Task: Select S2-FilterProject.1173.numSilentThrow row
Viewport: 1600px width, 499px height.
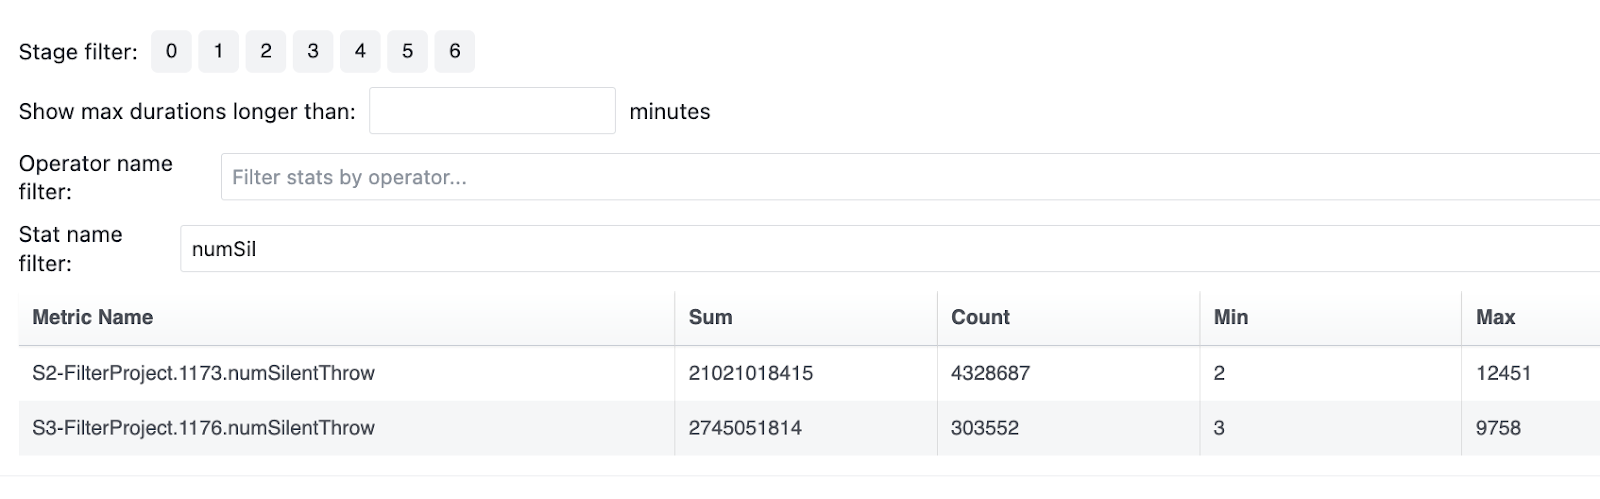Action: [204, 374]
